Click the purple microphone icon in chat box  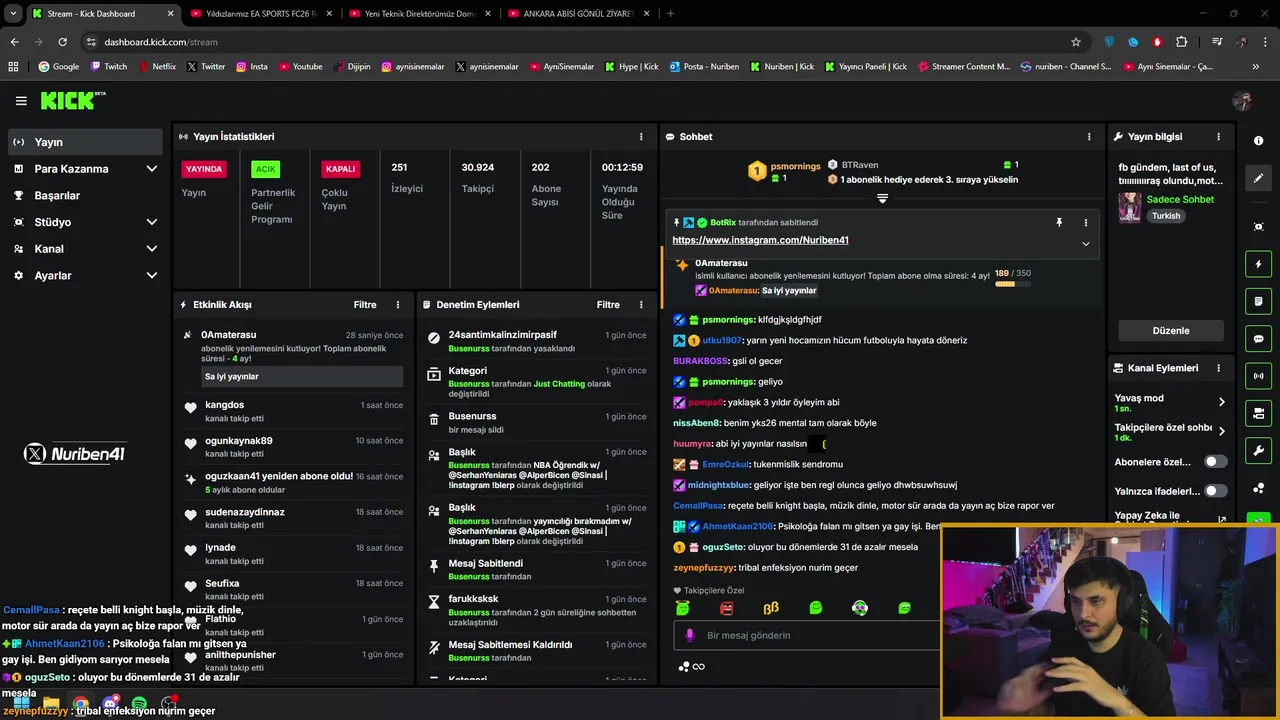[689, 635]
